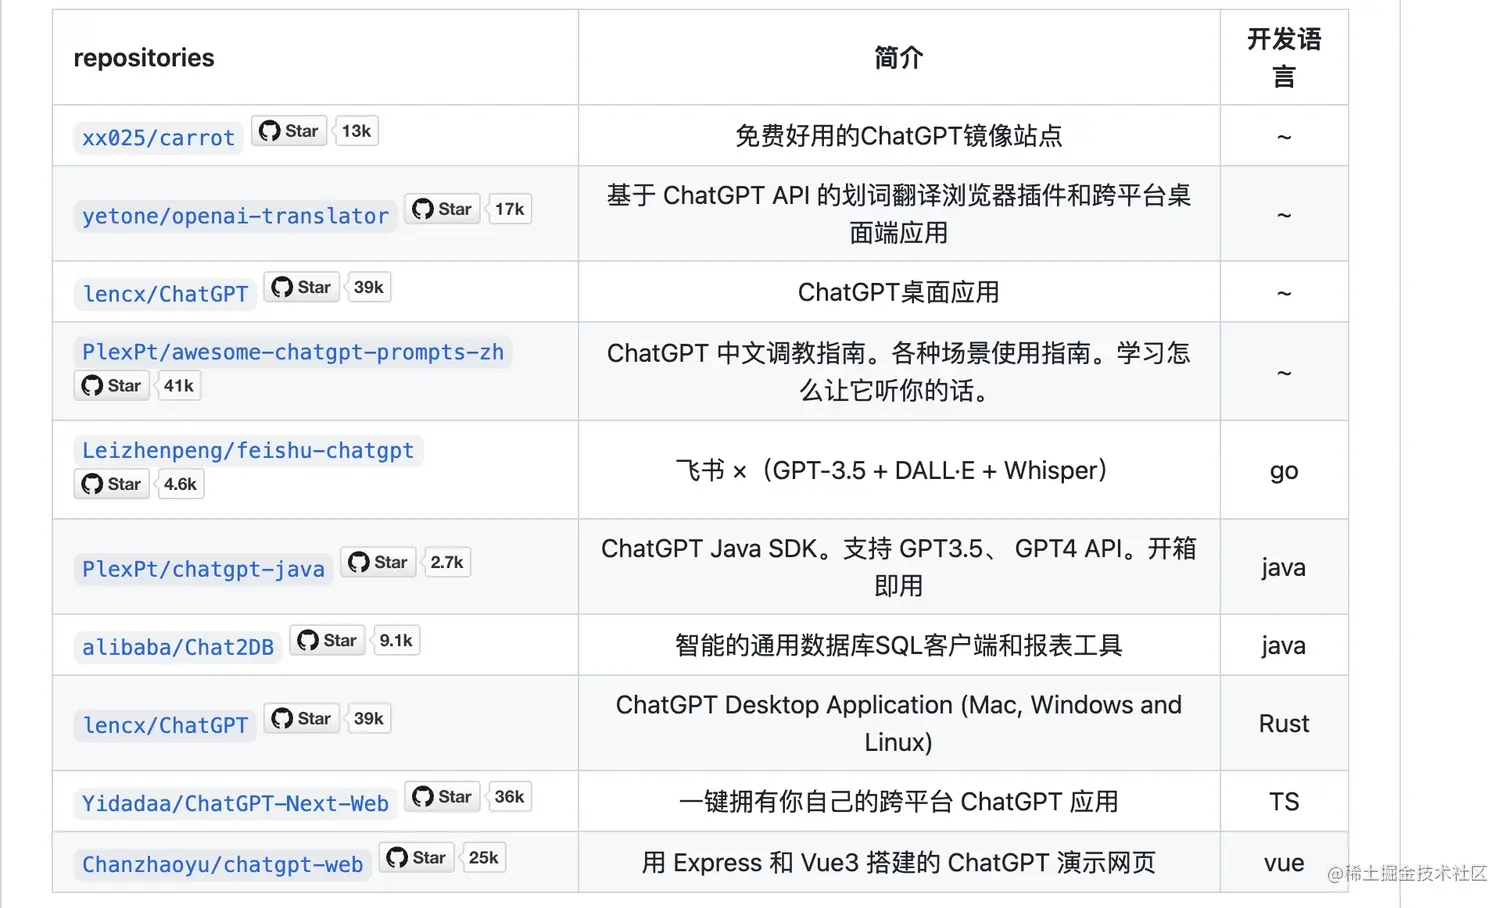Open lencx/ChatGPT link in the Rust row
Viewport: 1512px width, 908px height.
coord(165,725)
